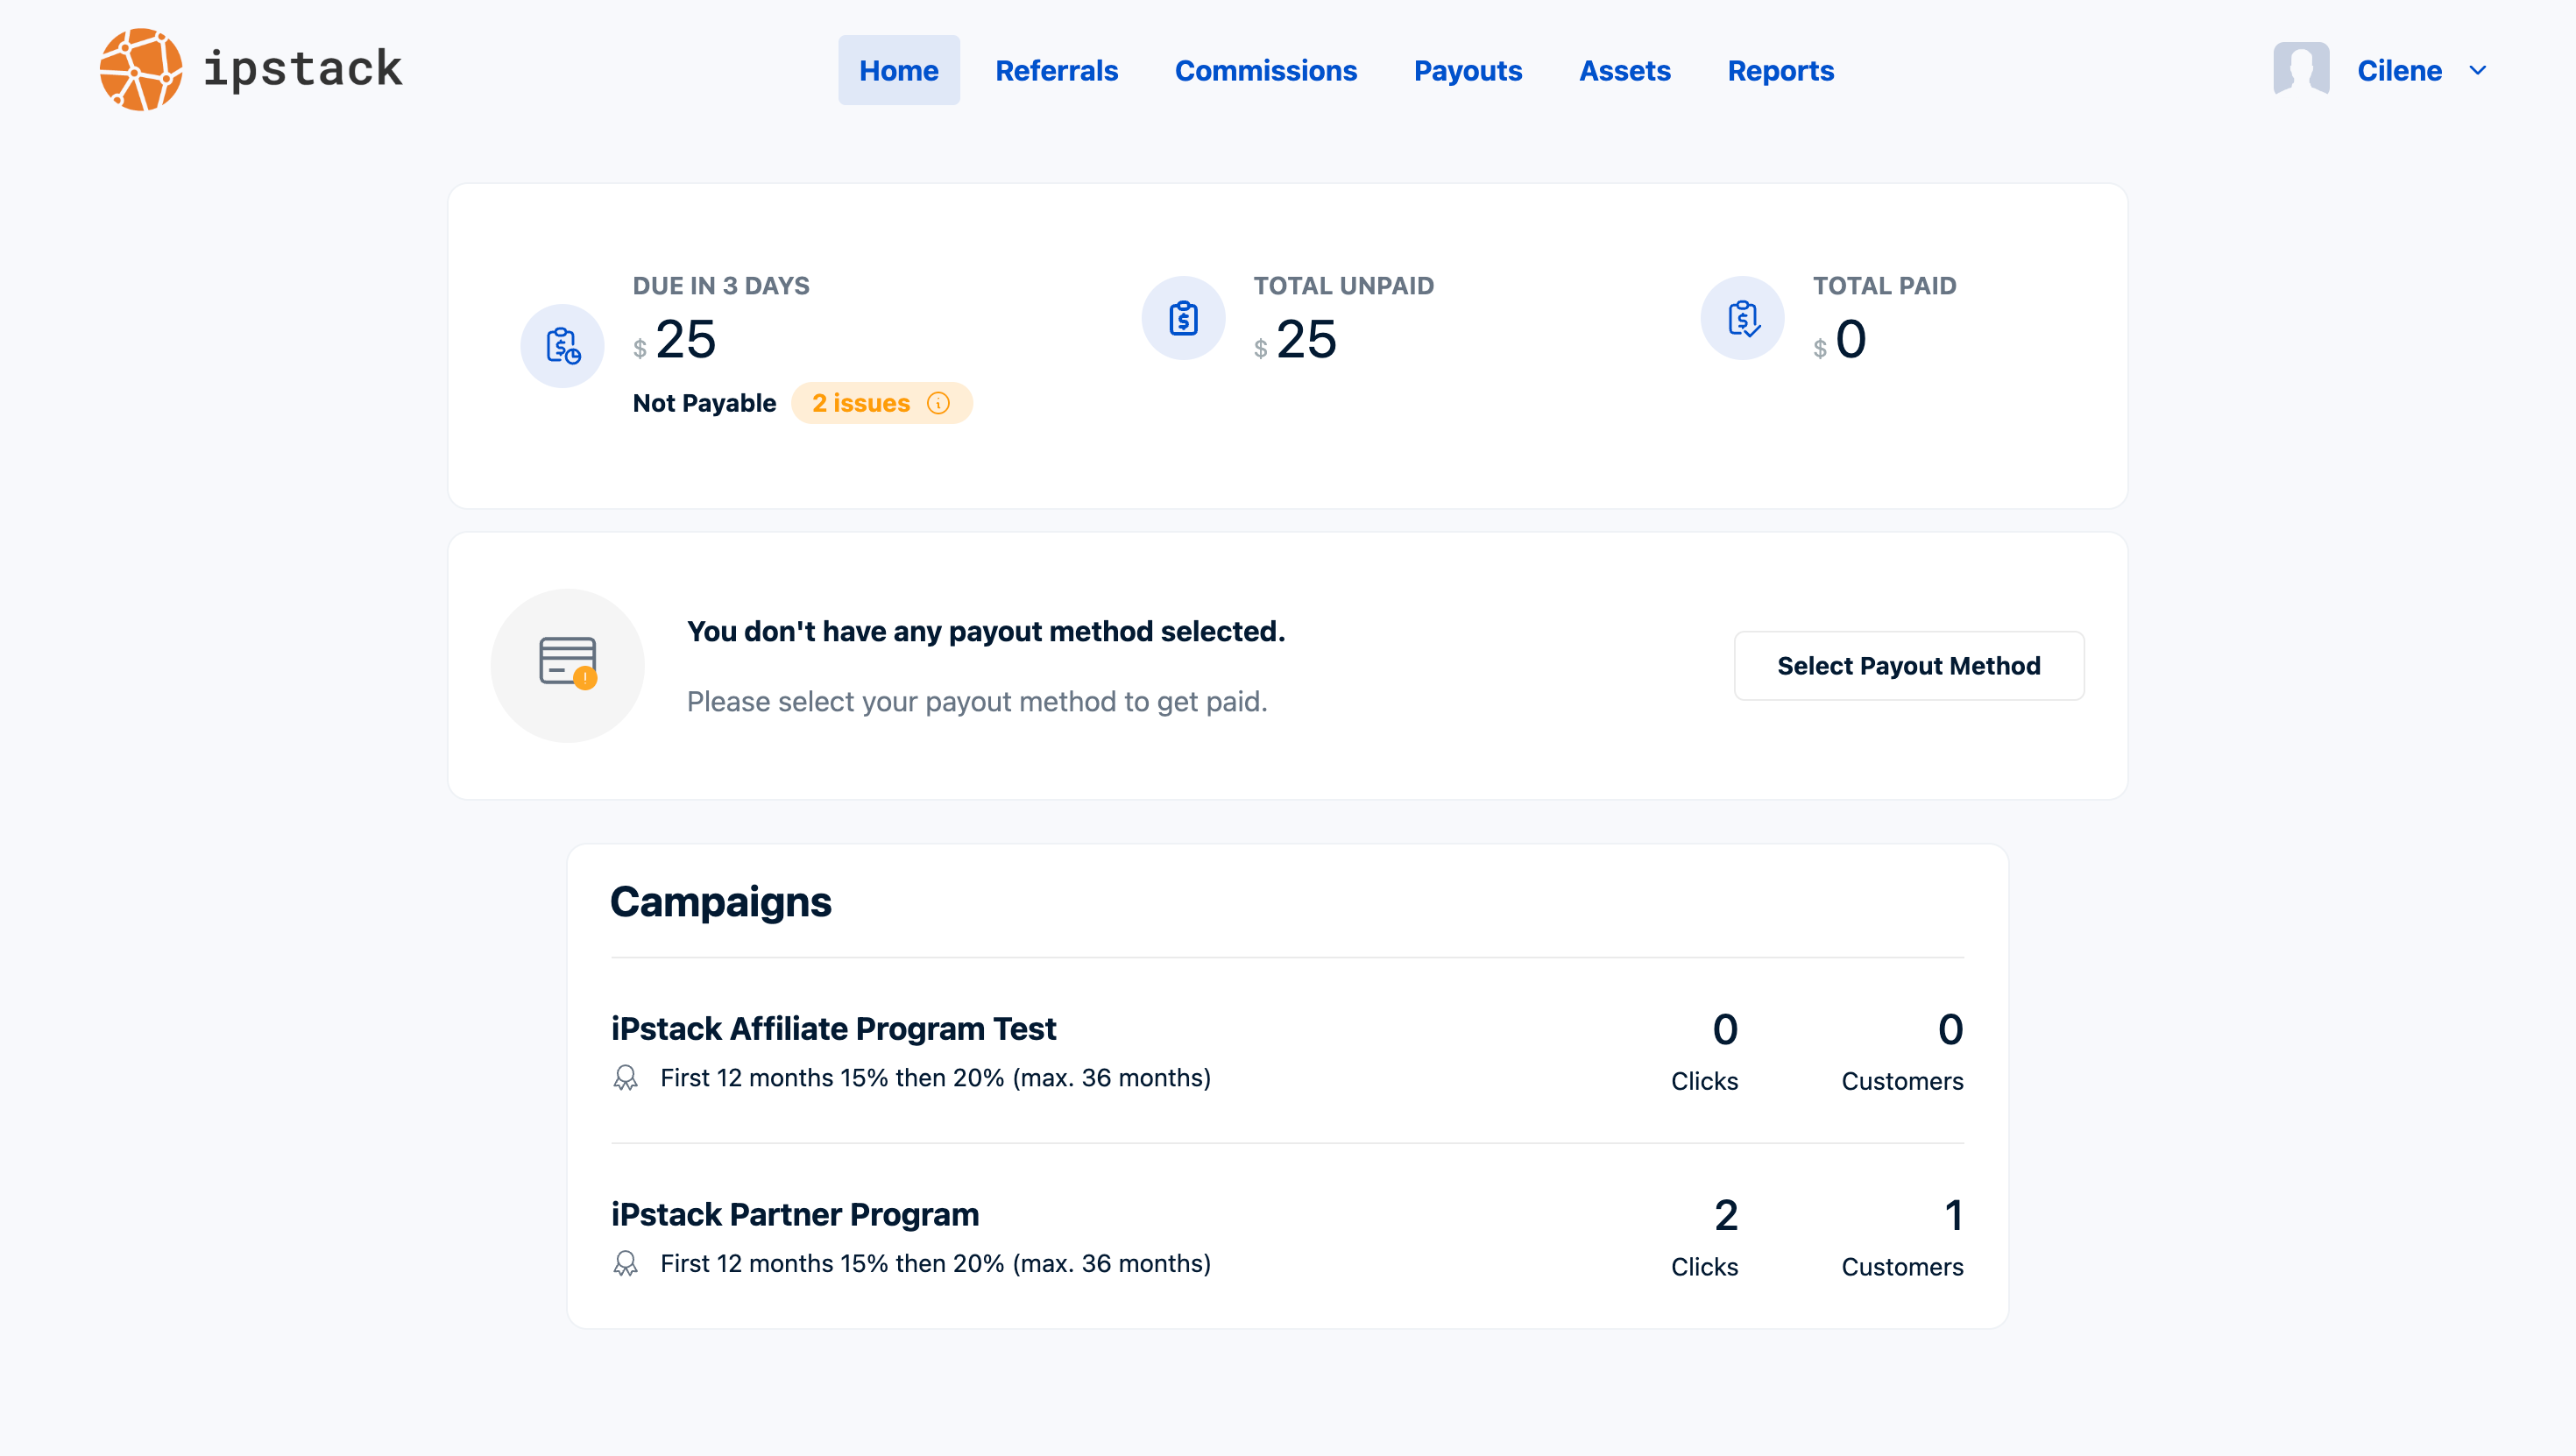Open the 2 issues warning badge

(x=861, y=403)
